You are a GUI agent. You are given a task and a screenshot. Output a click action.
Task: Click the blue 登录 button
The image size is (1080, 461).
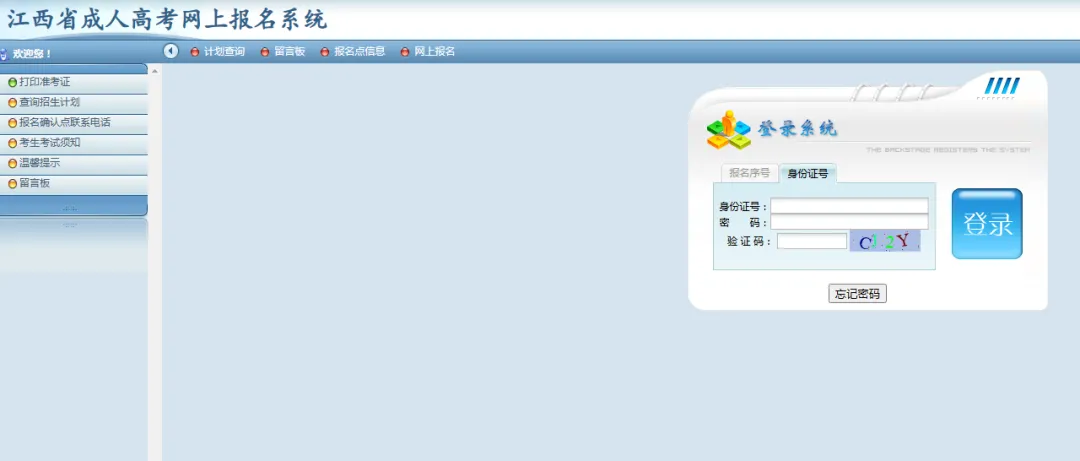tap(987, 224)
